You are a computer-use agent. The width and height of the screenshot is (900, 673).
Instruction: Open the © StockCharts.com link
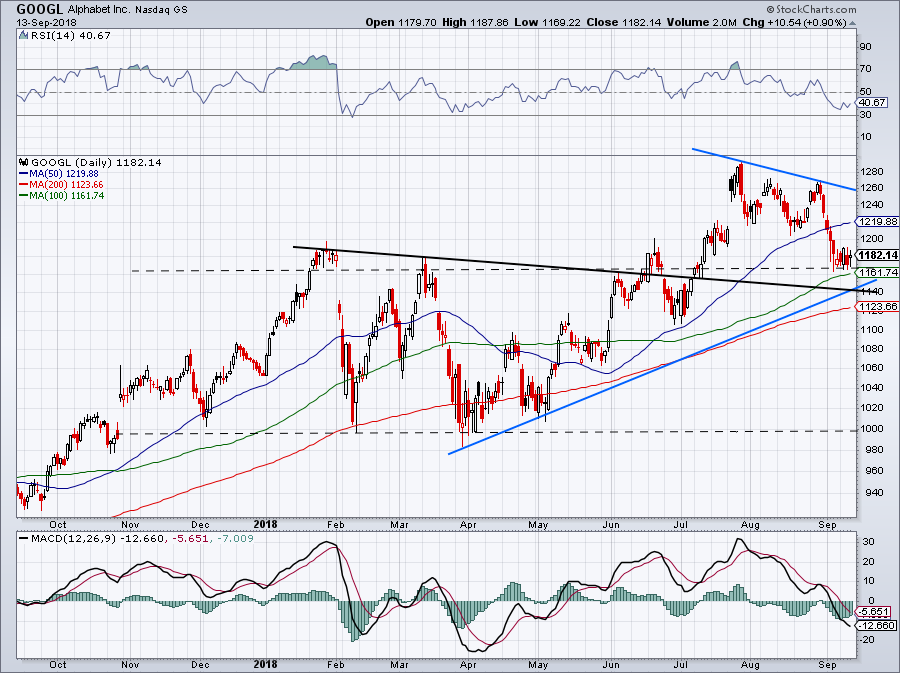811,9
